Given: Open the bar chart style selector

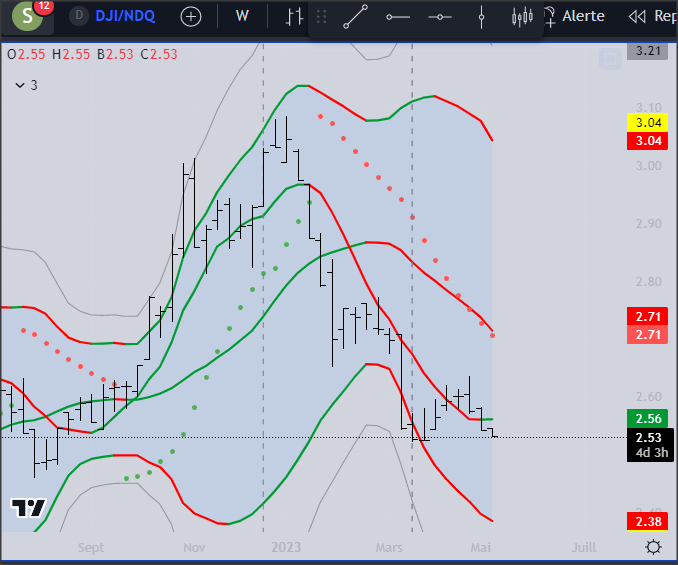Looking at the screenshot, I should pyautogui.click(x=294, y=17).
